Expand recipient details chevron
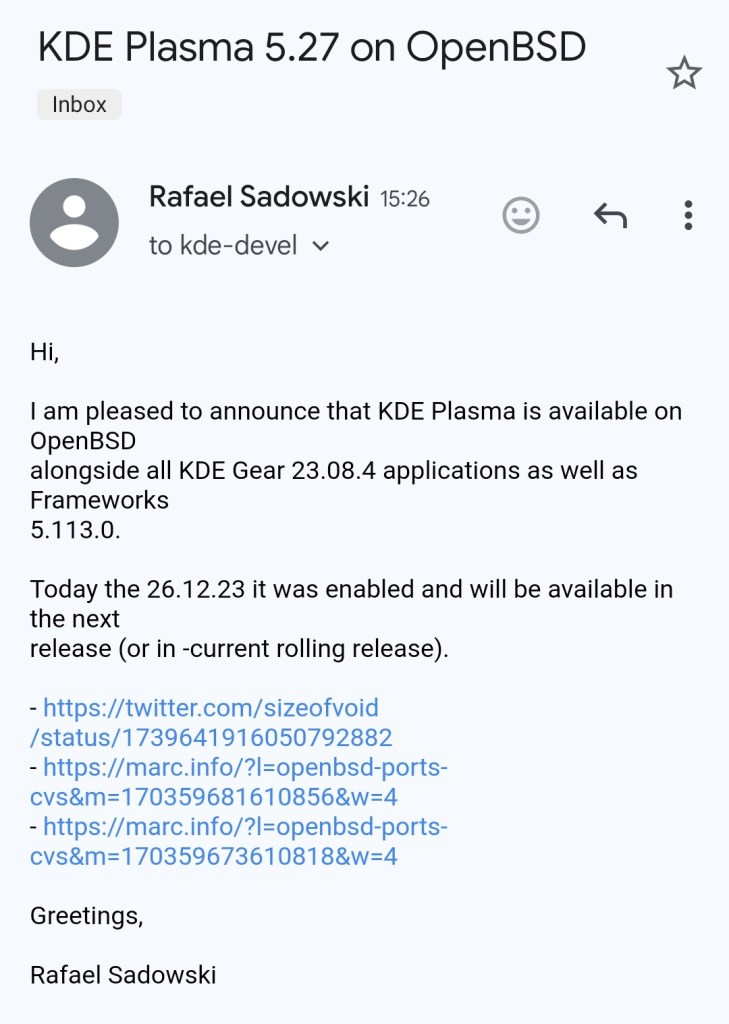The image size is (729, 1024). 321,246
